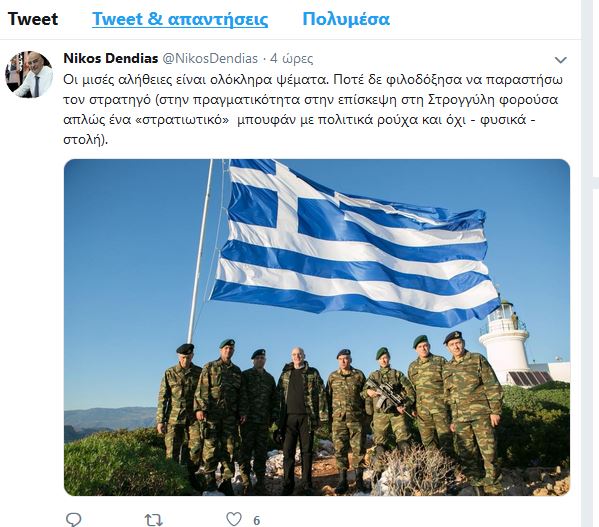Select the Πολυμέσα tab
This screenshot has height=527, width=599.
point(346,19)
